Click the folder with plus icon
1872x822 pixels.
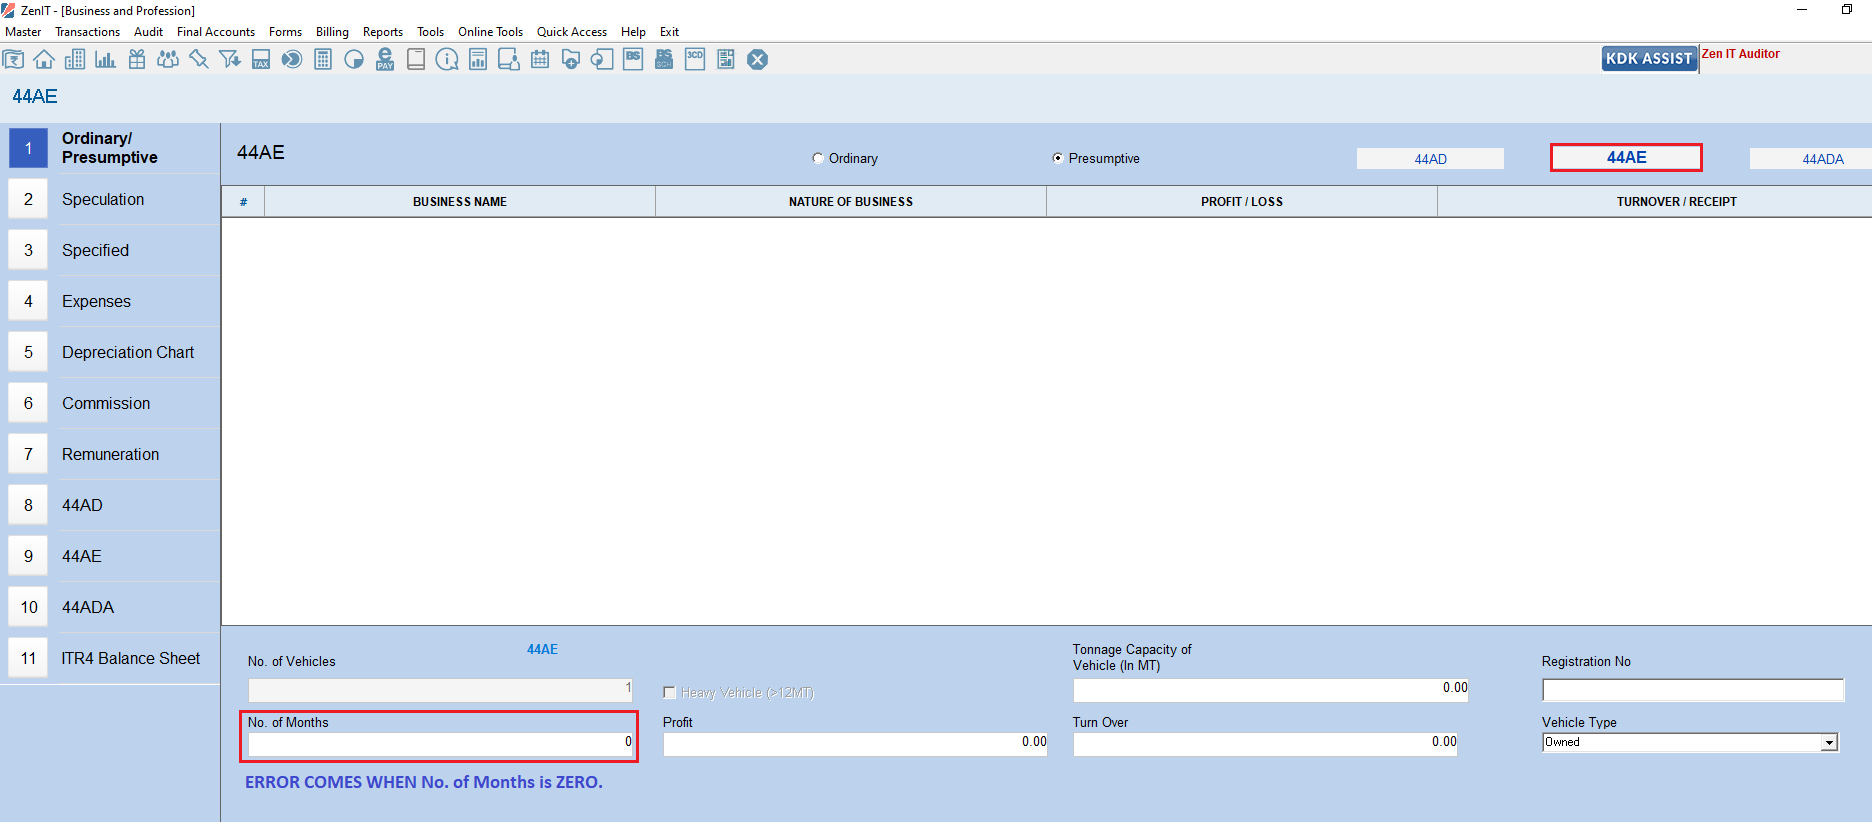571,60
